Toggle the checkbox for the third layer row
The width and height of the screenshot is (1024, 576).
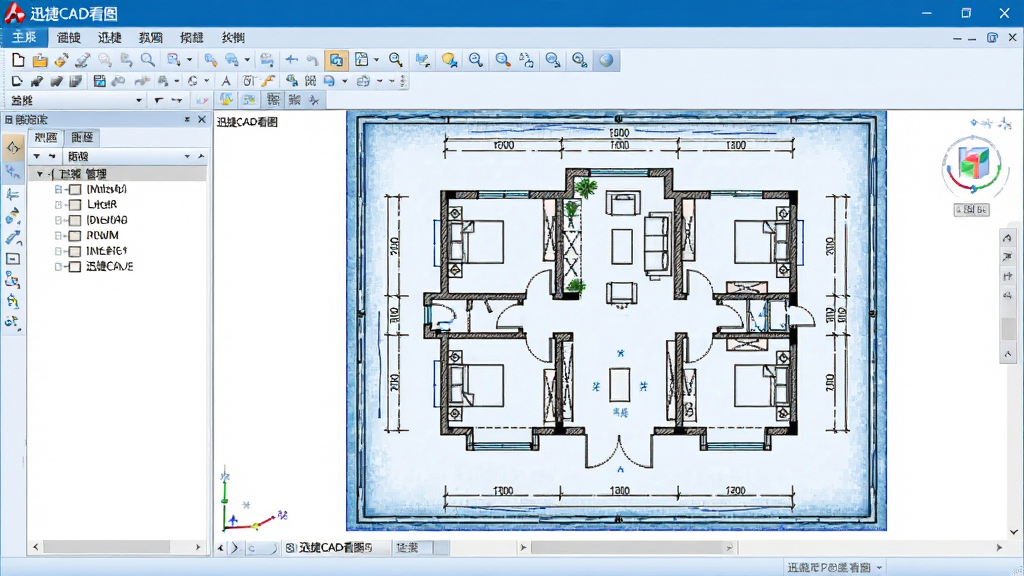pyautogui.click(x=75, y=221)
